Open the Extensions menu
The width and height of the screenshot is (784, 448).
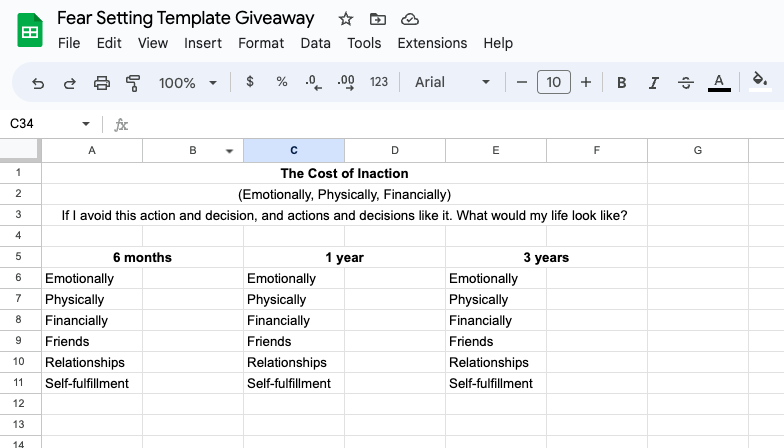pyautogui.click(x=432, y=43)
